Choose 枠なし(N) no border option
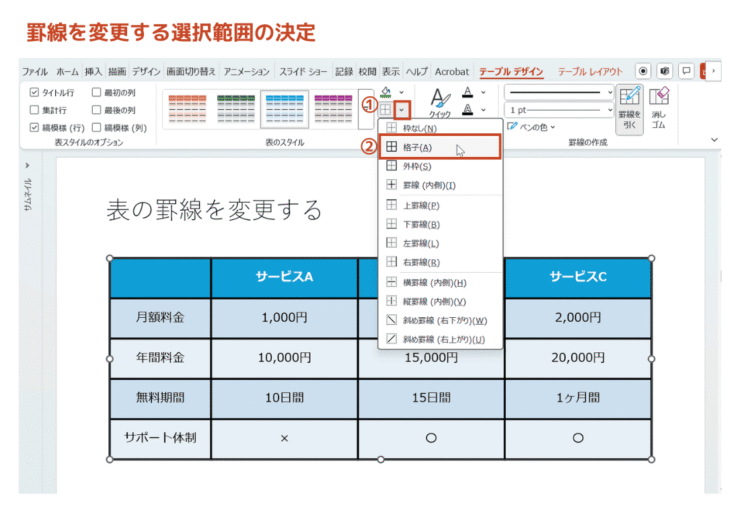740x505 pixels. (439, 128)
